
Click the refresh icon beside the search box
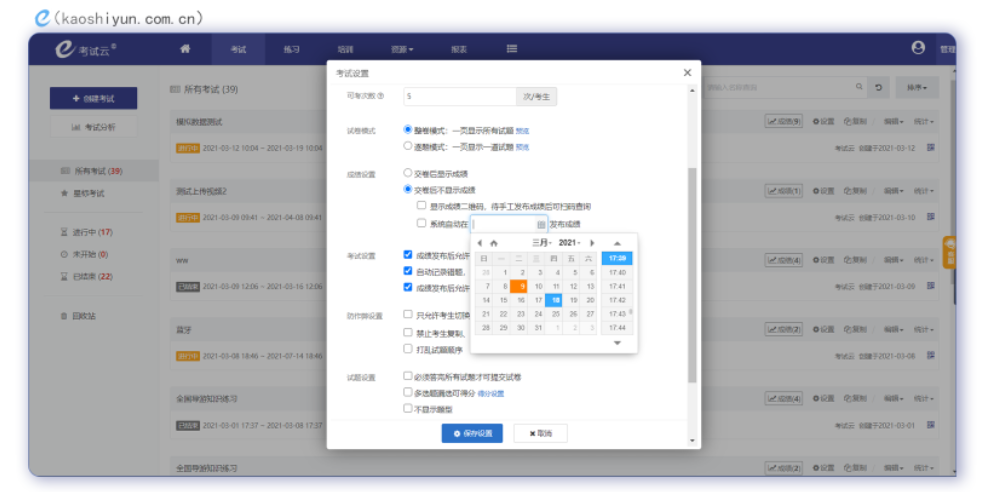point(879,88)
